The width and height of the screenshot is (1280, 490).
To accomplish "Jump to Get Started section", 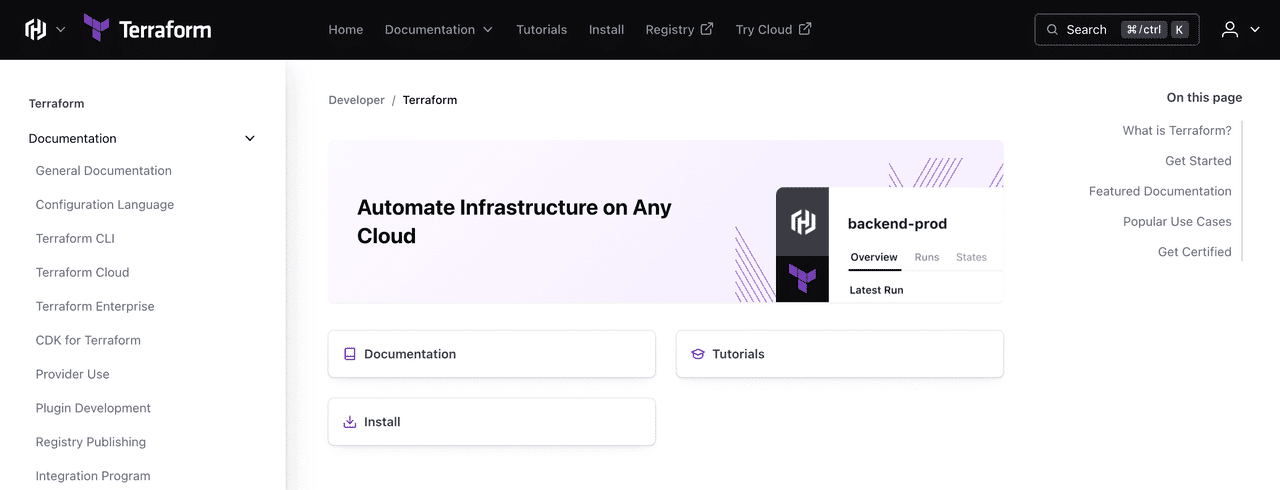I will point(1198,161).
